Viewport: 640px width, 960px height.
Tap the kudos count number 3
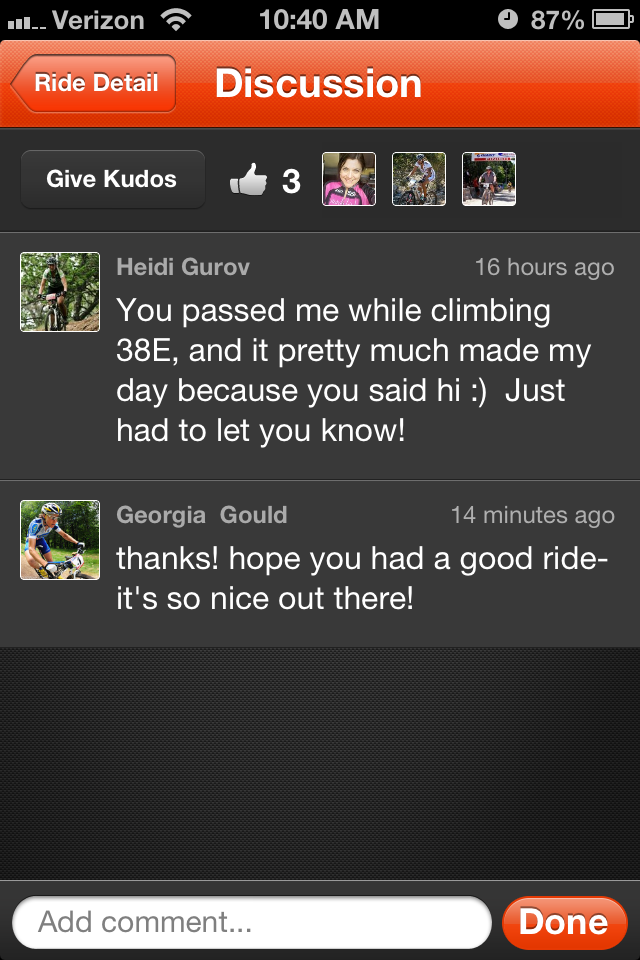click(x=291, y=181)
